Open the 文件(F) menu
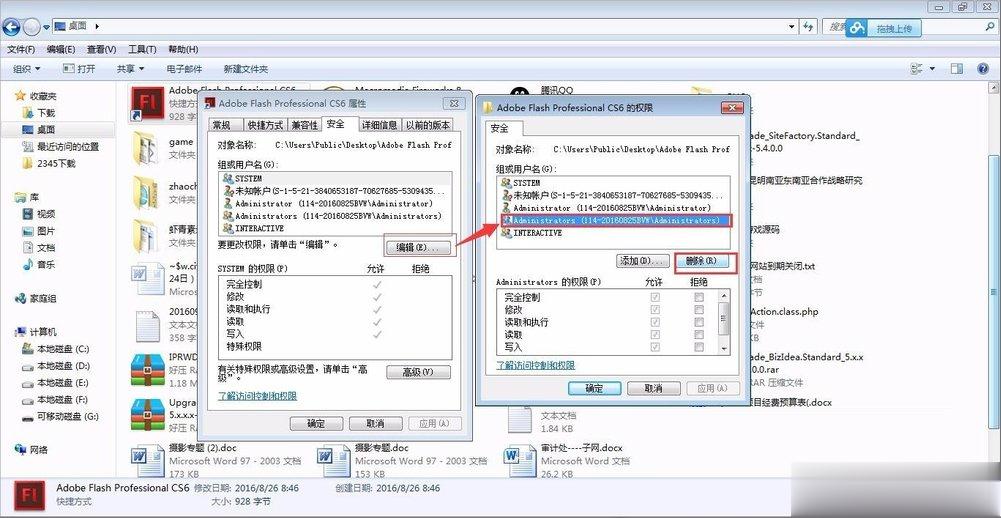The height and width of the screenshot is (518, 1001). 21,49
